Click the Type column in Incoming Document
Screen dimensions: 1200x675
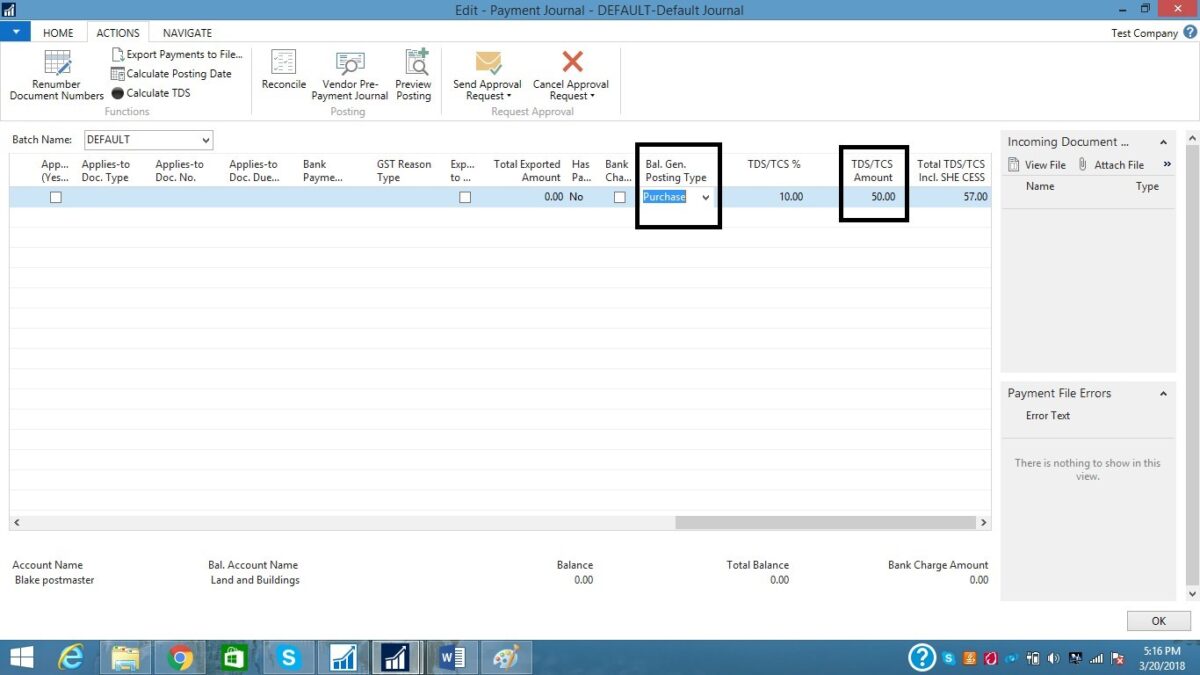(x=1147, y=186)
